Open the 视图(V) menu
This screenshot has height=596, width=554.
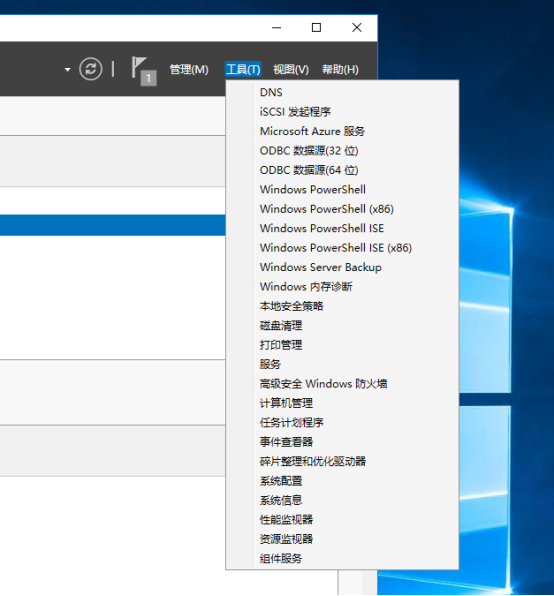(291, 70)
